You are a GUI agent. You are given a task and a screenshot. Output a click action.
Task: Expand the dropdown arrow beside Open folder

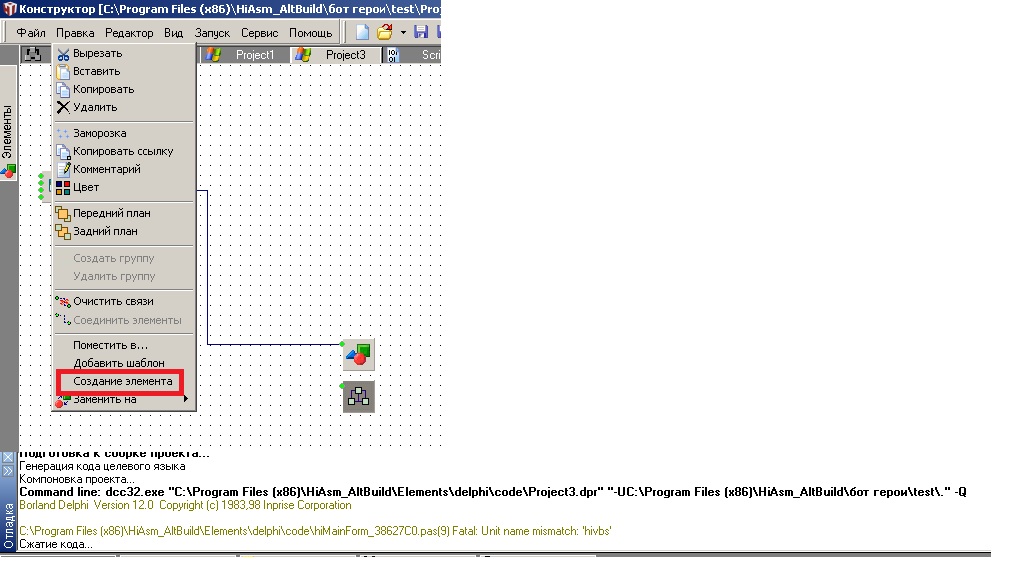(402, 33)
